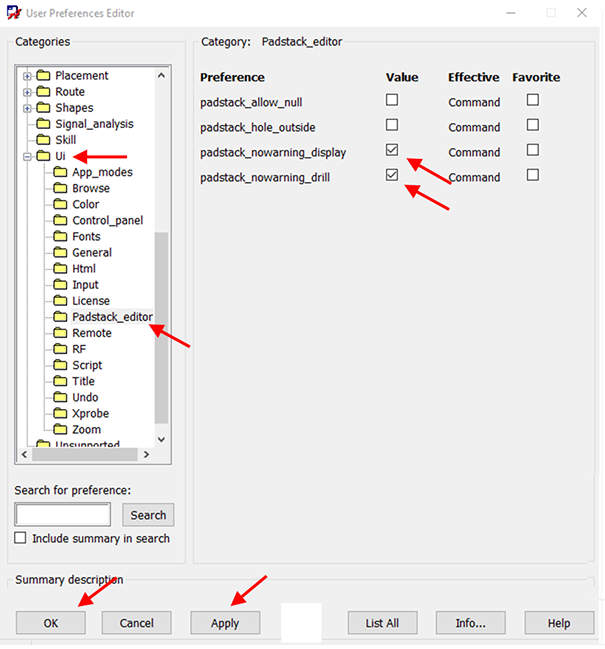Viewport: 605px width, 649px height.
Task: Click the Script folder icon
Action: [x=60, y=366]
